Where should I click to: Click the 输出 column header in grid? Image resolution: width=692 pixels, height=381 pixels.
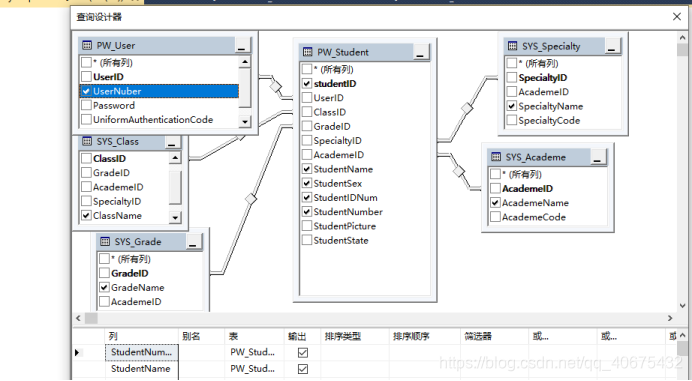[x=303, y=336]
